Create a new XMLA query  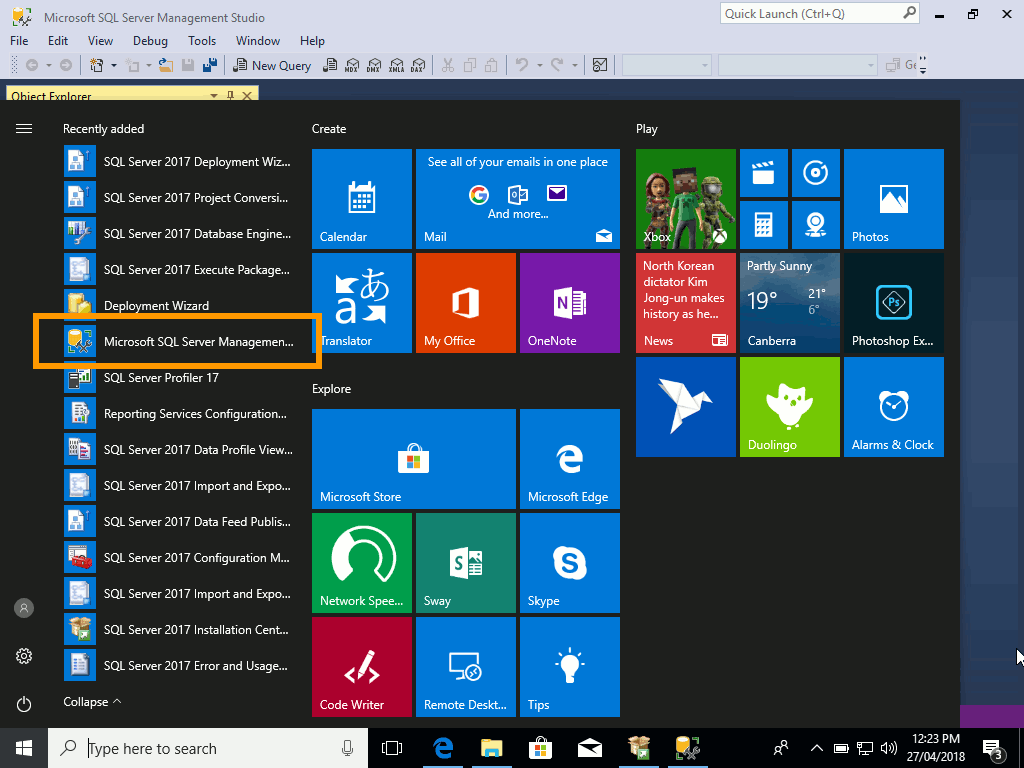(395, 65)
